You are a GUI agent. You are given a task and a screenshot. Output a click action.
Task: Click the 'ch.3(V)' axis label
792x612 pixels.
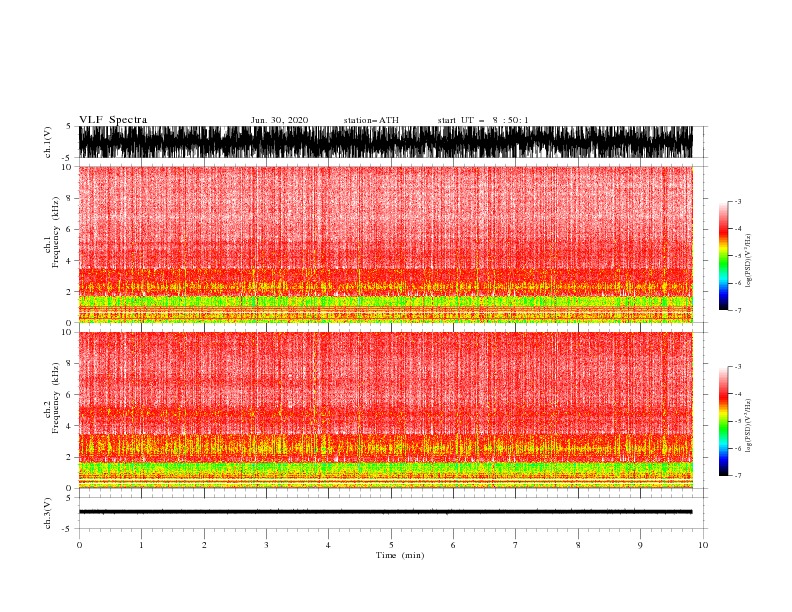tap(48, 513)
